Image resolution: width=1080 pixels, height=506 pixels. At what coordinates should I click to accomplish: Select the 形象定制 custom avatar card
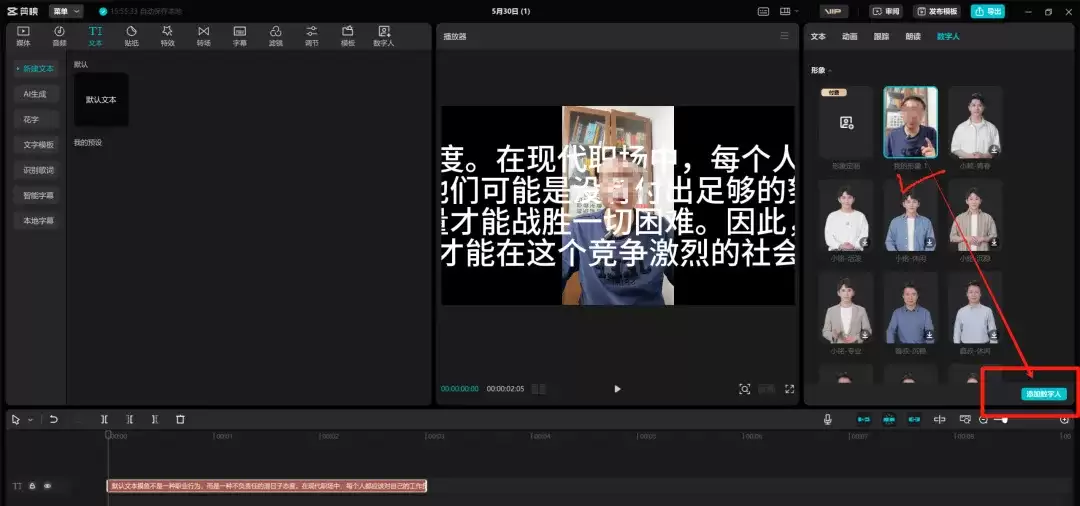[x=847, y=123]
